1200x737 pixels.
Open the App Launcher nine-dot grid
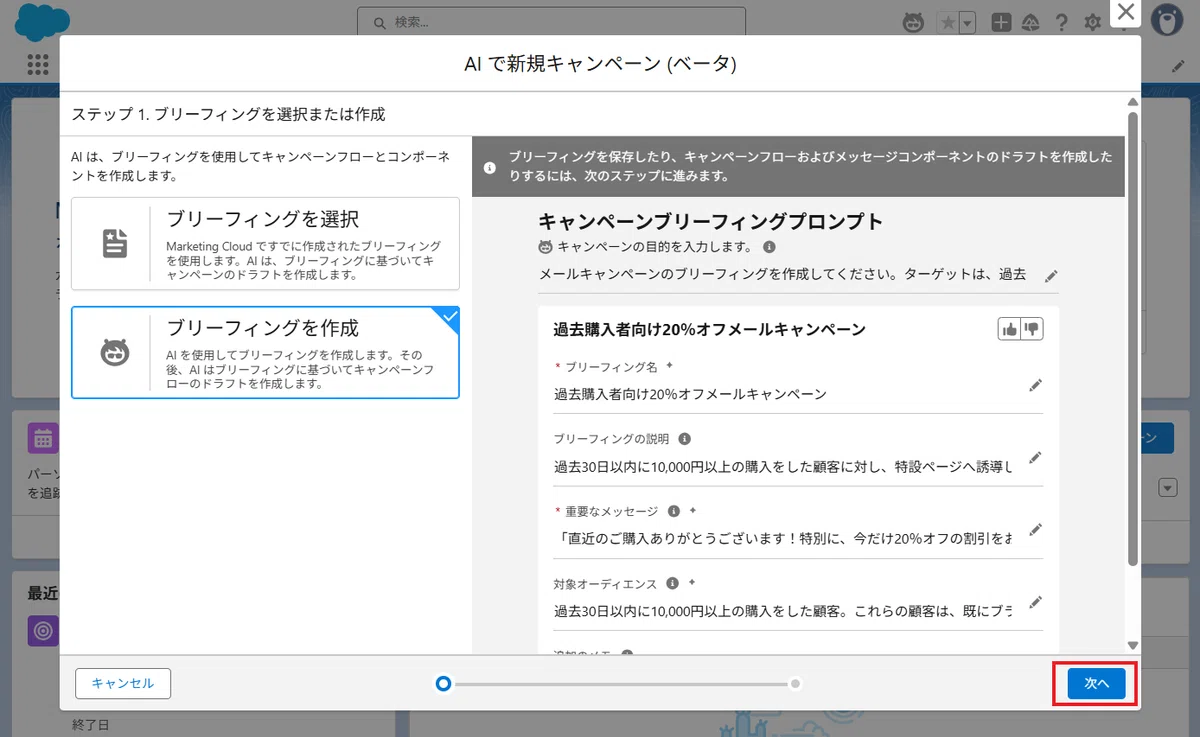point(38,64)
